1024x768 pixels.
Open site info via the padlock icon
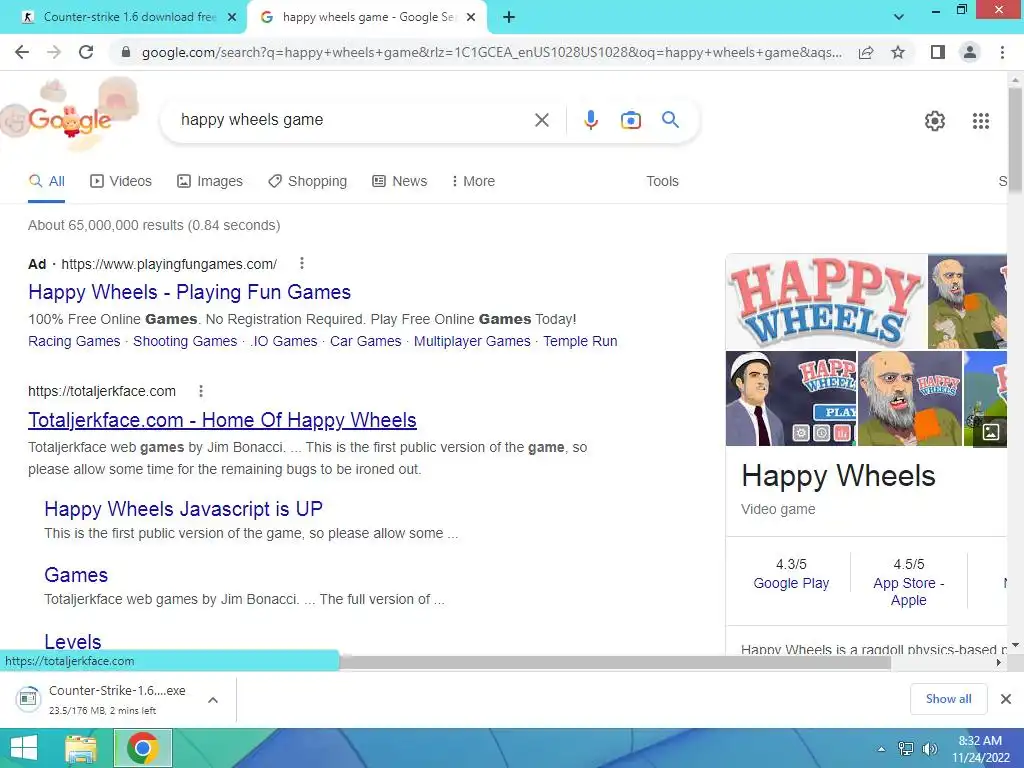126,52
